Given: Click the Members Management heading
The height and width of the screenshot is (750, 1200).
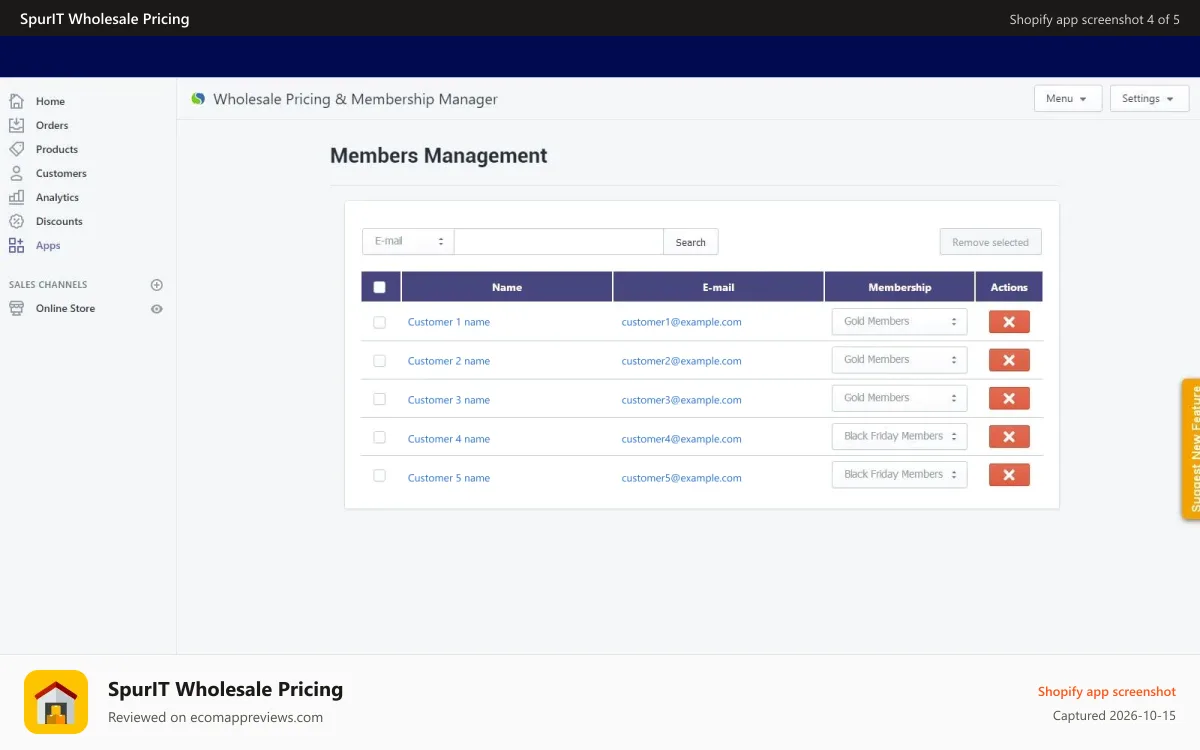Looking at the screenshot, I should coord(439,156).
